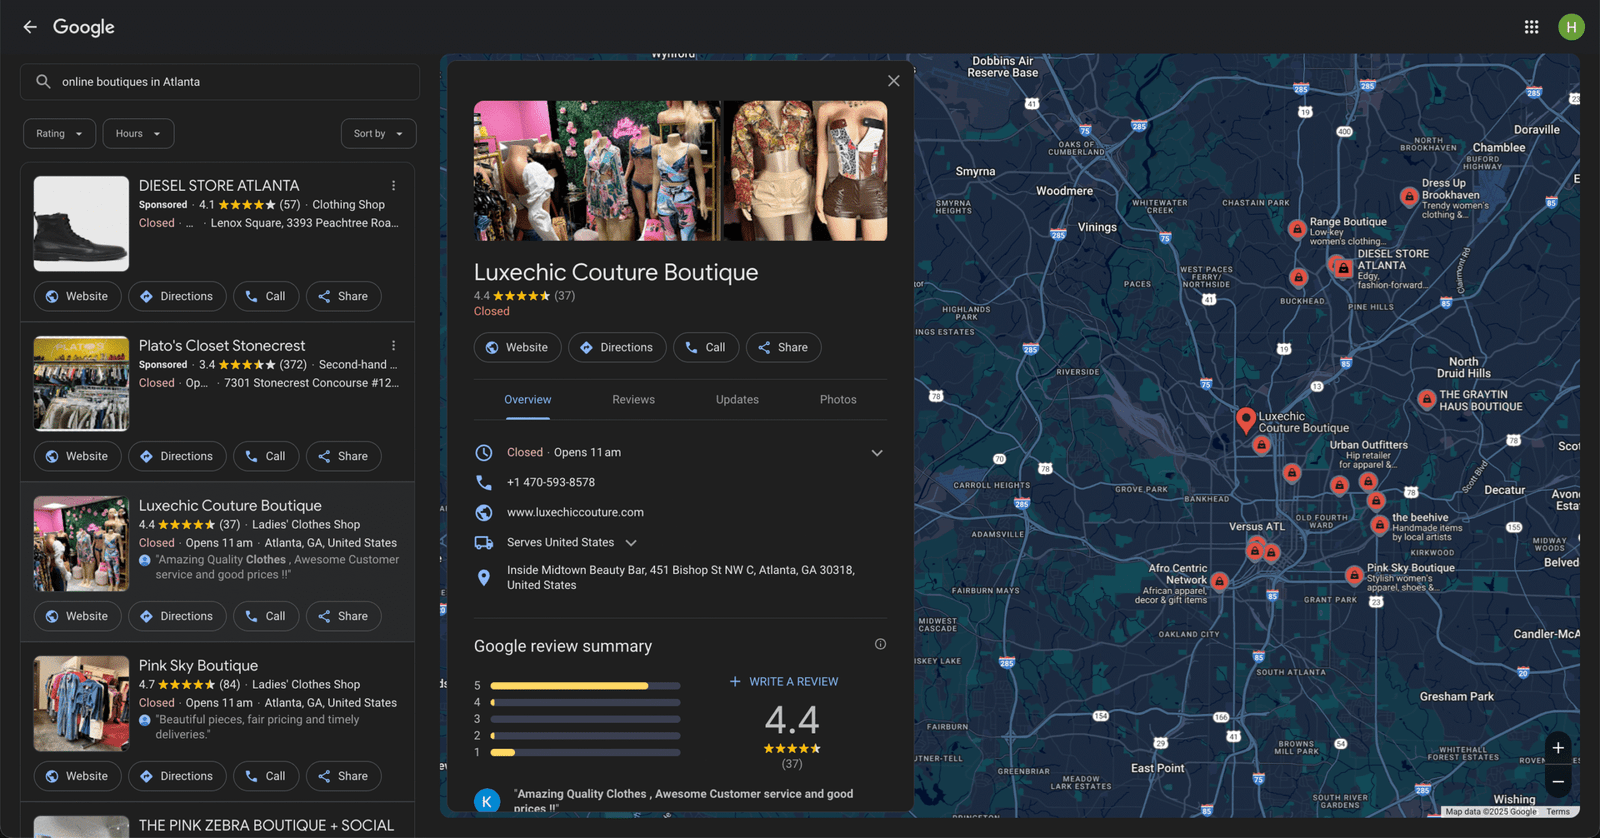The height and width of the screenshot is (838, 1600).
Task: Call Plato's Closet Stonecrest
Action: (x=266, y=457)
